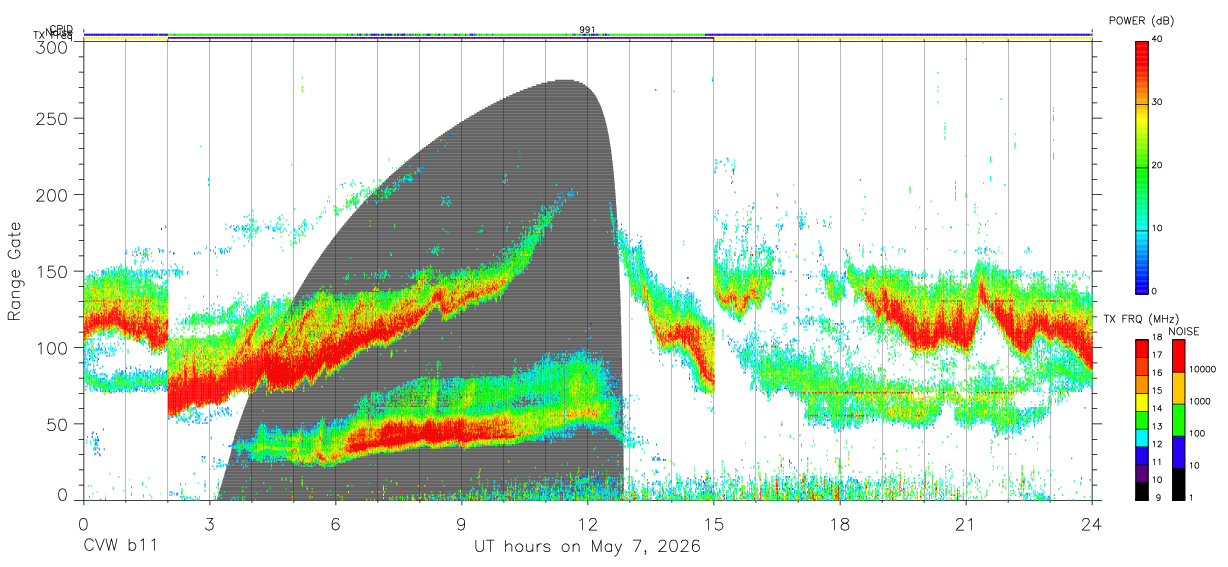Click the 12 UT hour tick label
The width and height of the screenshot is (1228, 567).
[588, 523]
